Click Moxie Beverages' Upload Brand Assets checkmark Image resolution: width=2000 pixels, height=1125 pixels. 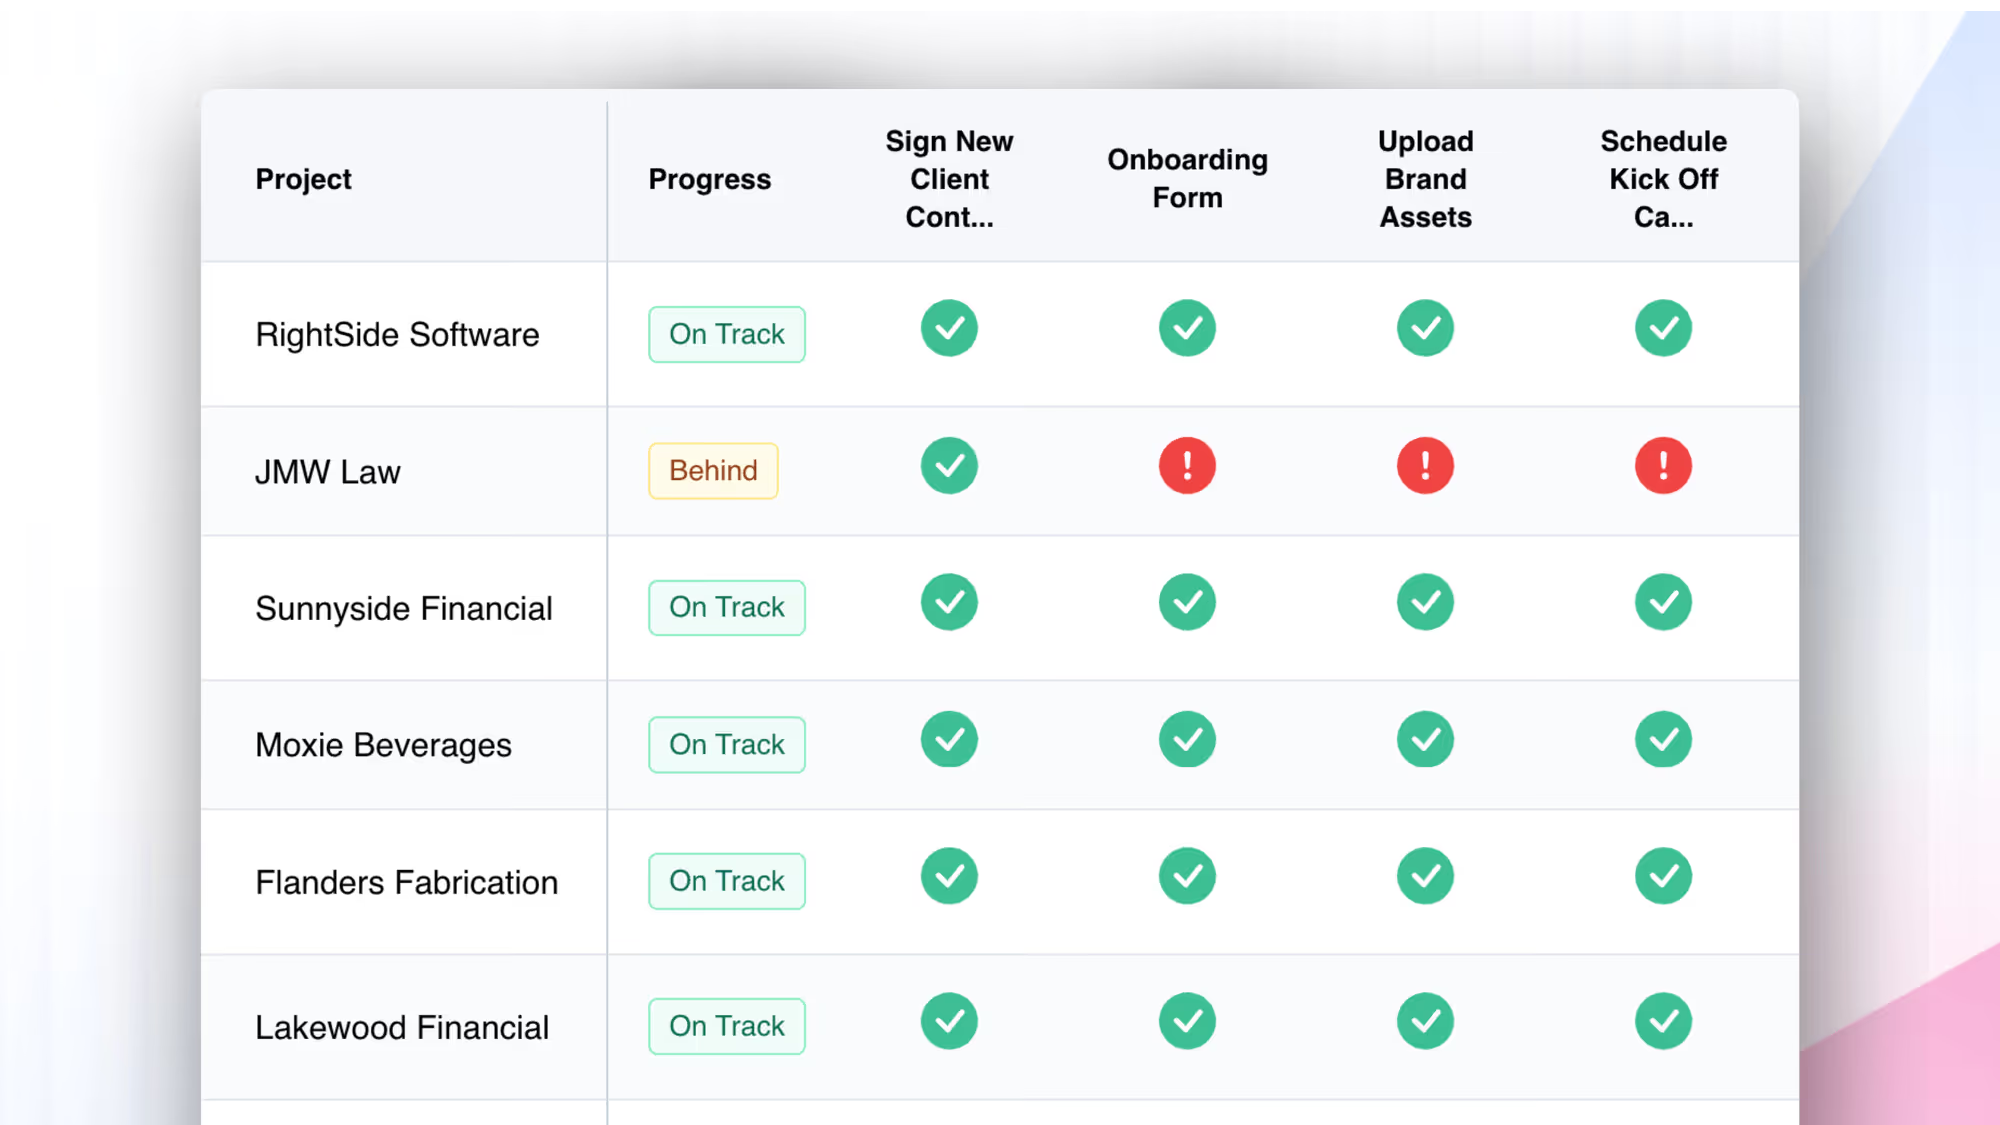click(x=1425, y=740)
